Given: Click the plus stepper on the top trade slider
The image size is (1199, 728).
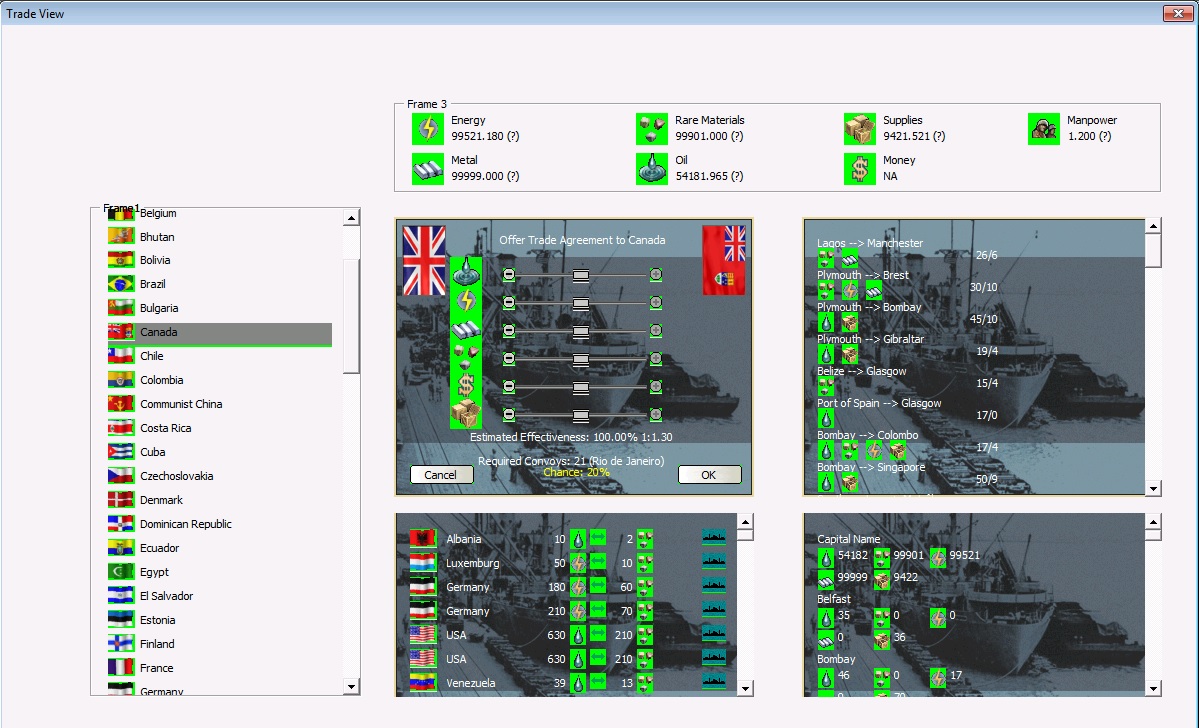Looking at the screenshot, I should pyautogui.click(x=655, y=274).
